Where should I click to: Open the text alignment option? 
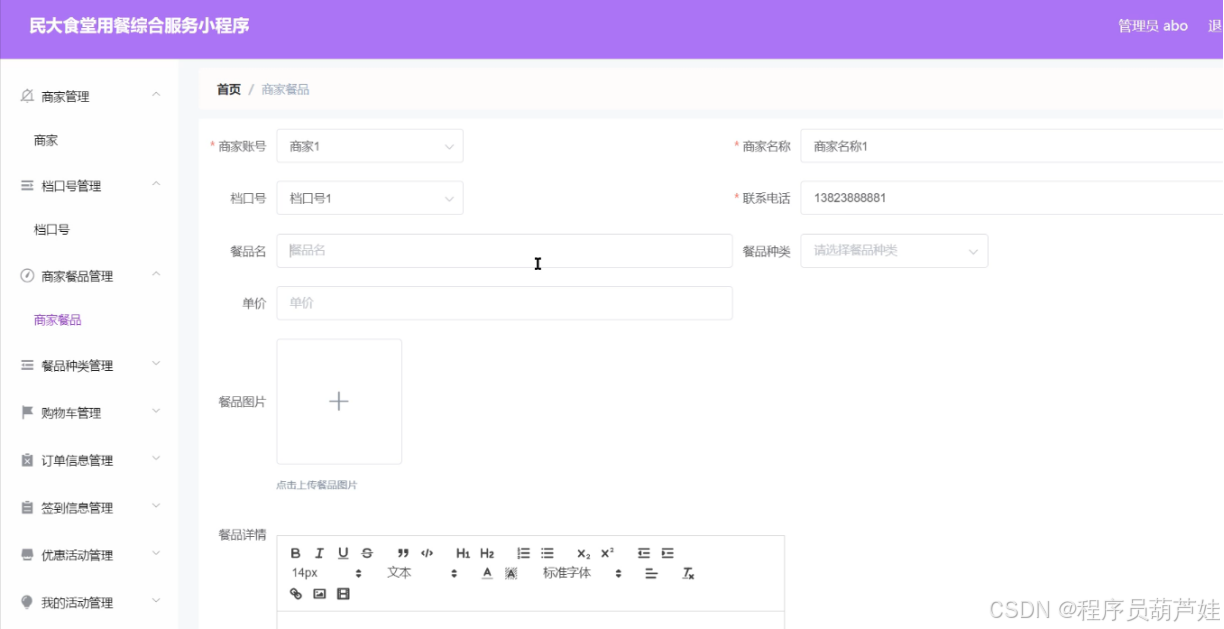pos(651,574)
